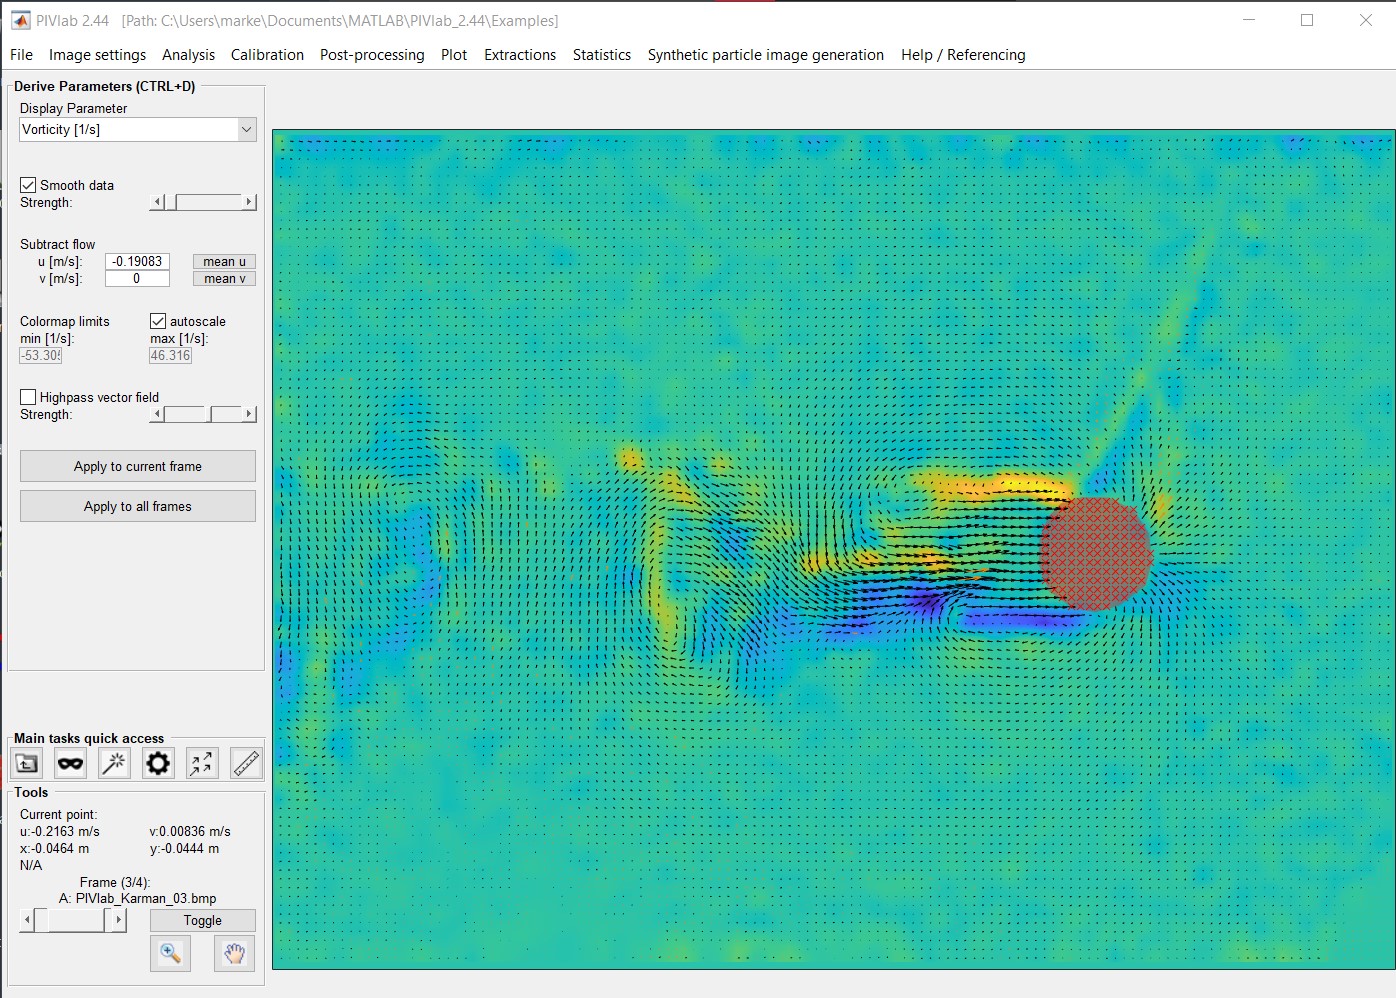Maximize the PIVlab window
The image size is (1396, 998).
[1307, 20]
